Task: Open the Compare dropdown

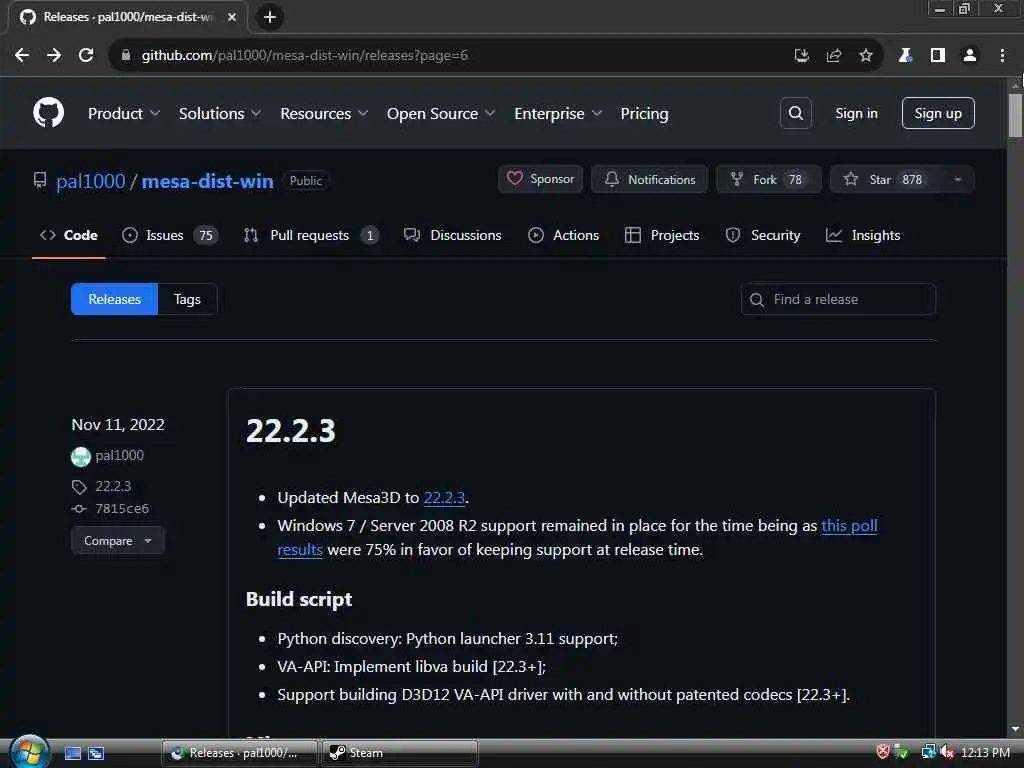Action: [x=118, y=541]
